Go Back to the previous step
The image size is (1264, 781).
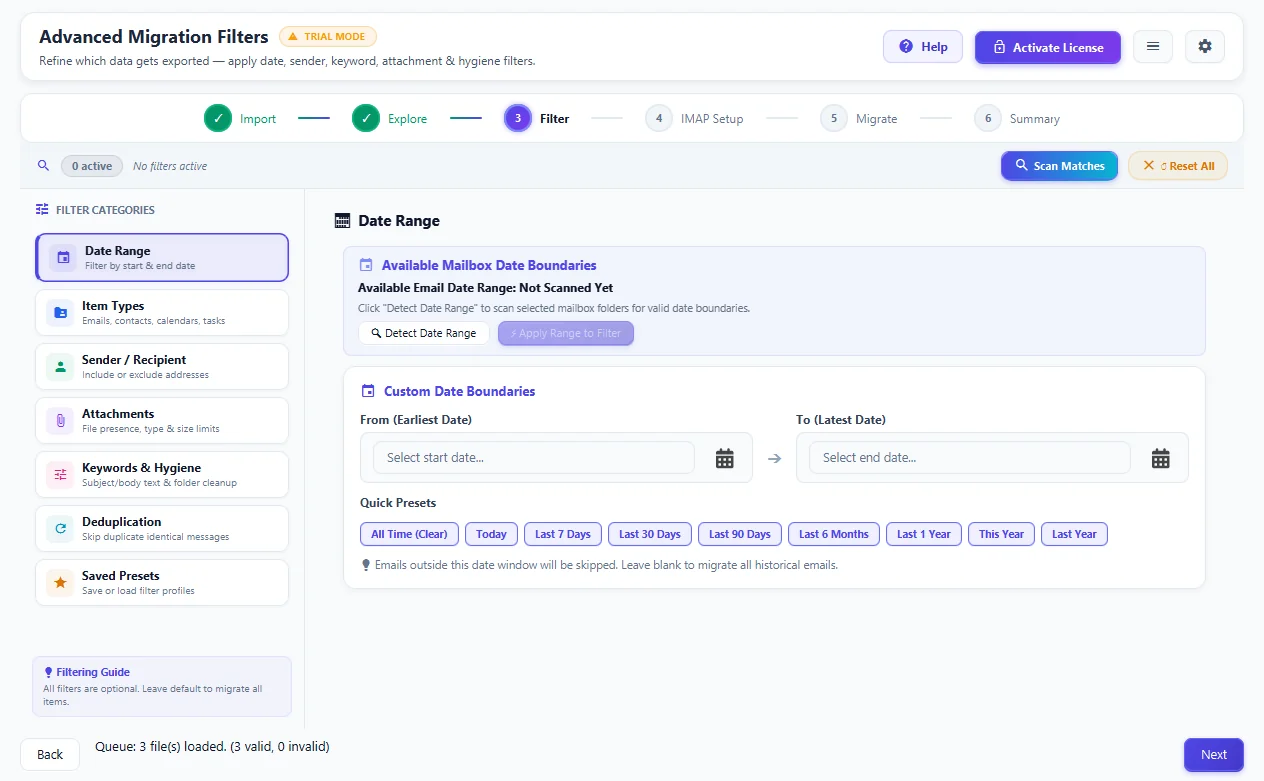[50, 755]
